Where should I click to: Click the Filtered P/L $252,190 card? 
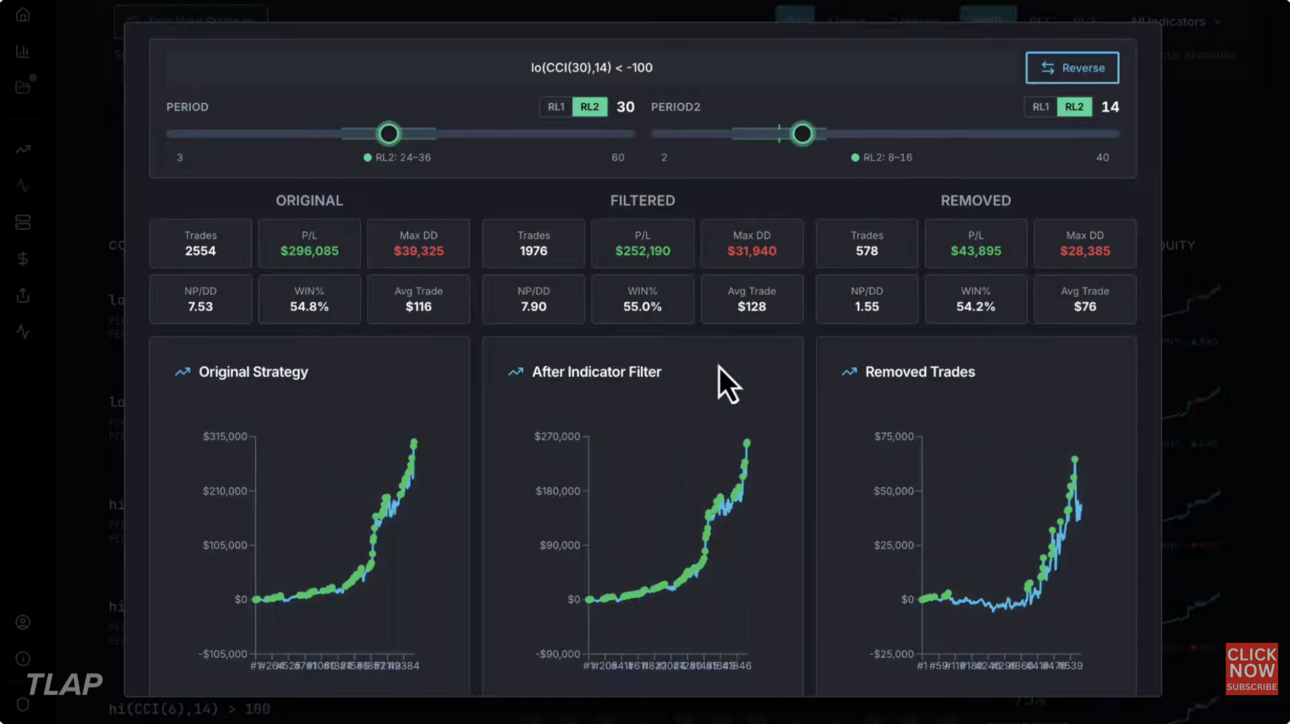[642, 244]
